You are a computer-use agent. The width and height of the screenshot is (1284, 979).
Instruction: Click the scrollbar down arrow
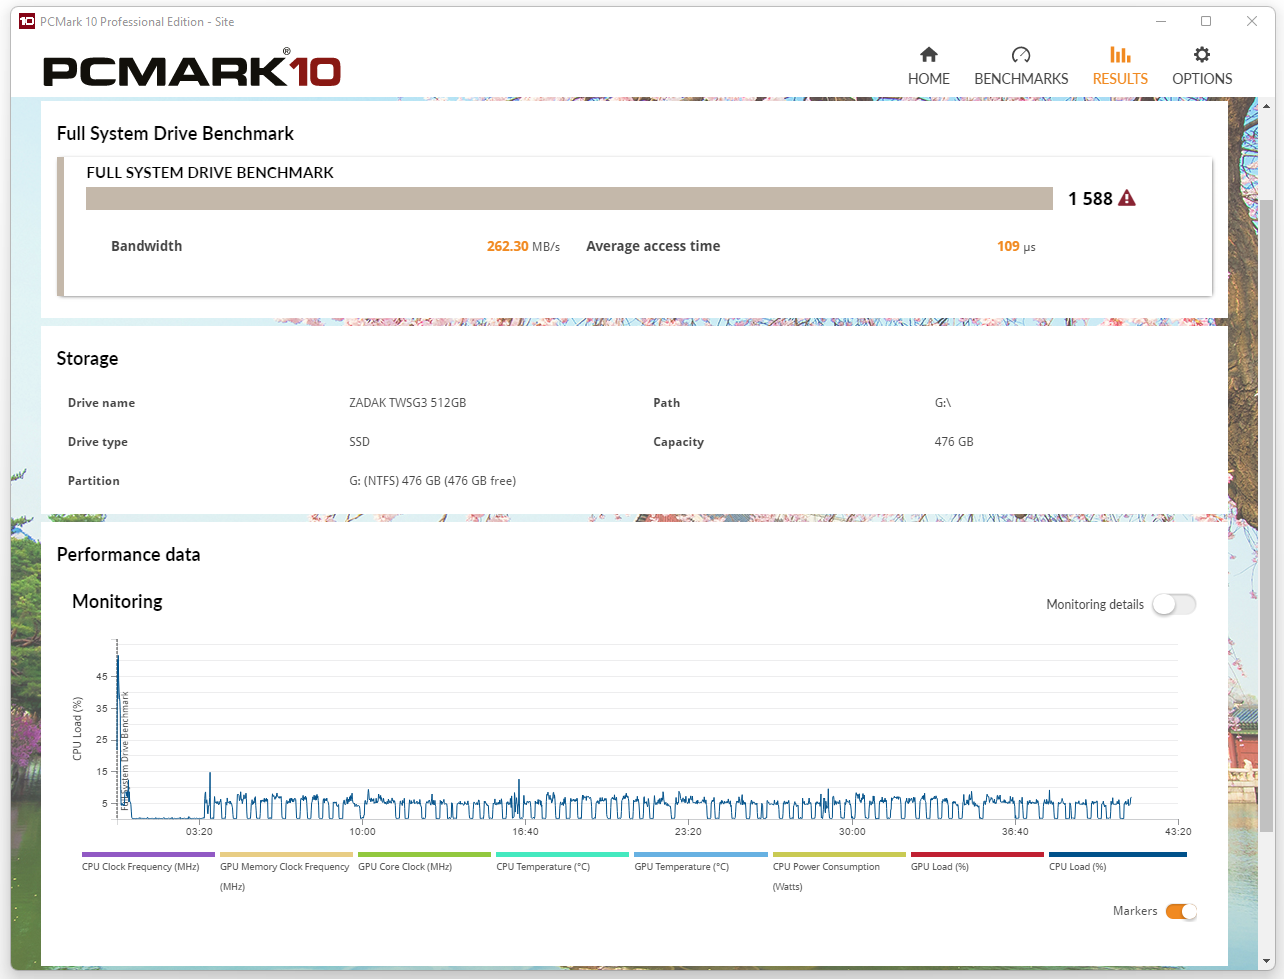[1267, 960]
